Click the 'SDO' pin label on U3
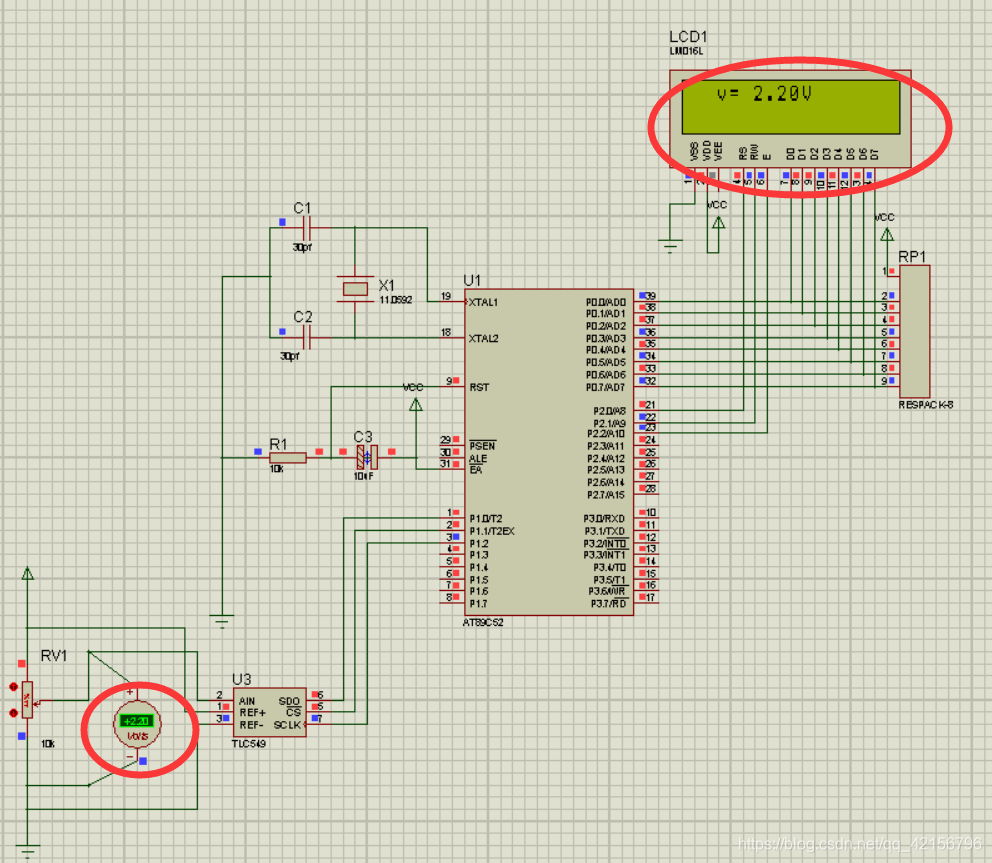The height and width of the screenshot is (863, 992). point(289,701)
